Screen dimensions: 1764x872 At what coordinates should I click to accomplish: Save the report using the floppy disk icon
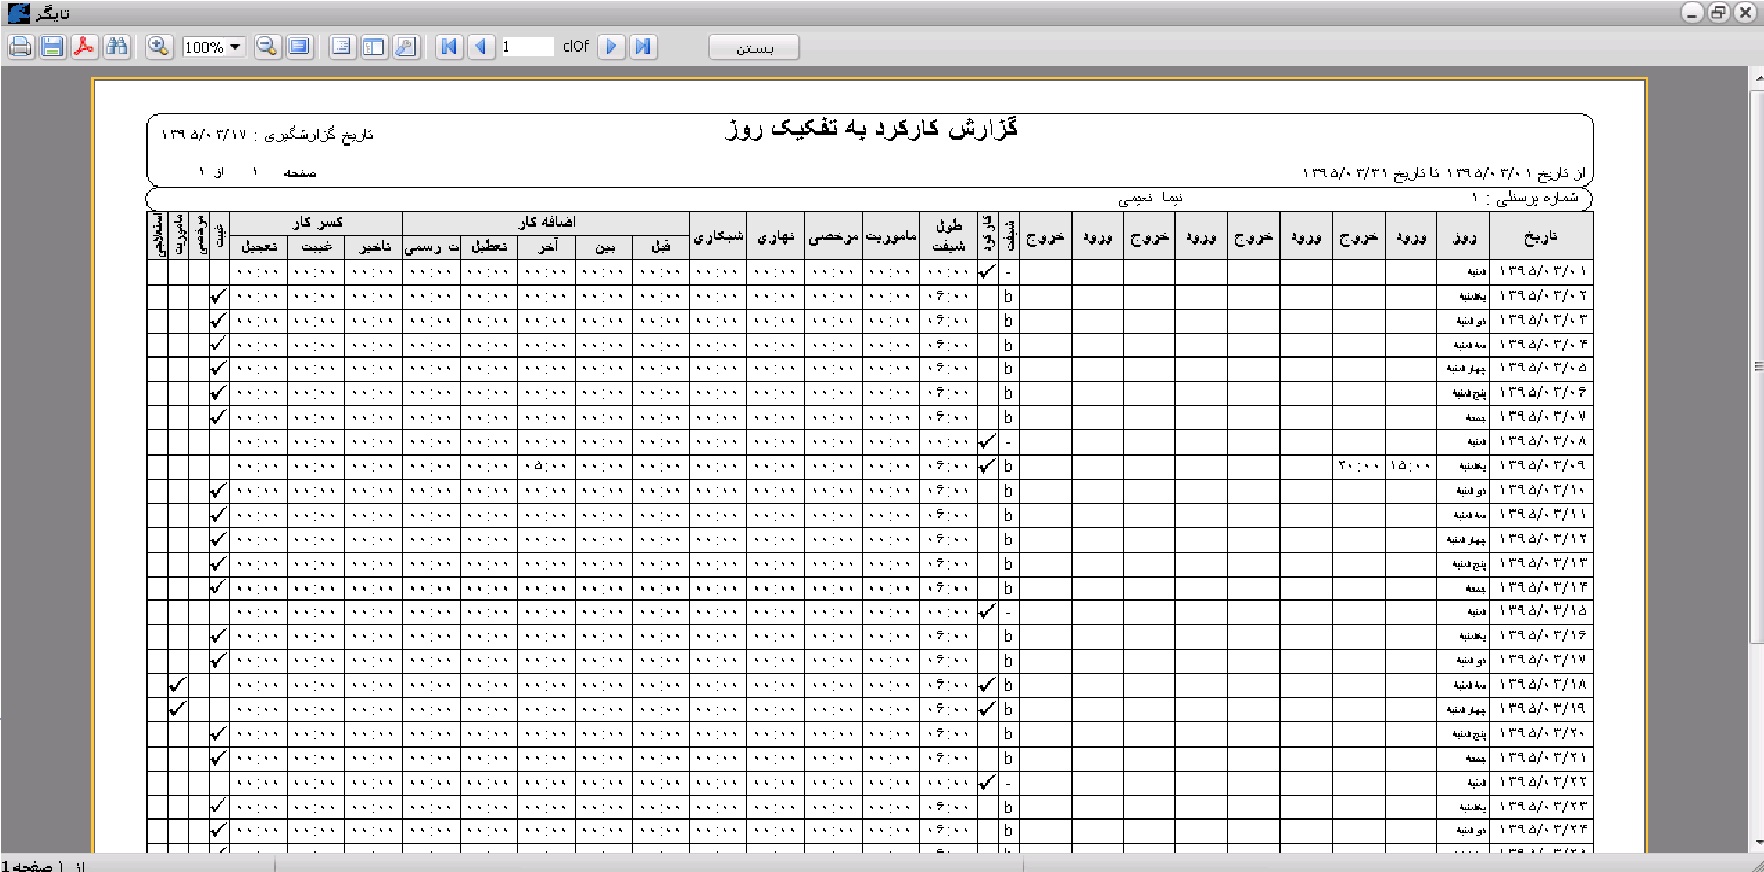coord(52,47)
